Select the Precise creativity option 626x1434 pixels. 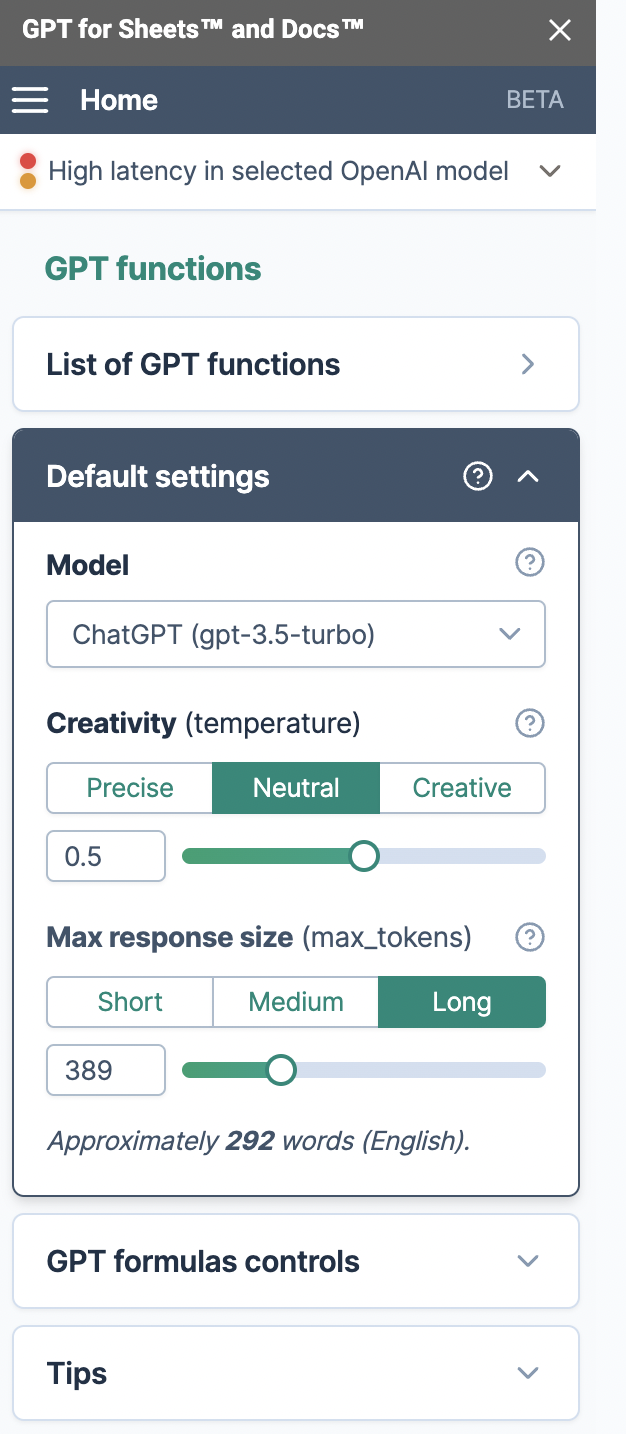coord(130,788)
